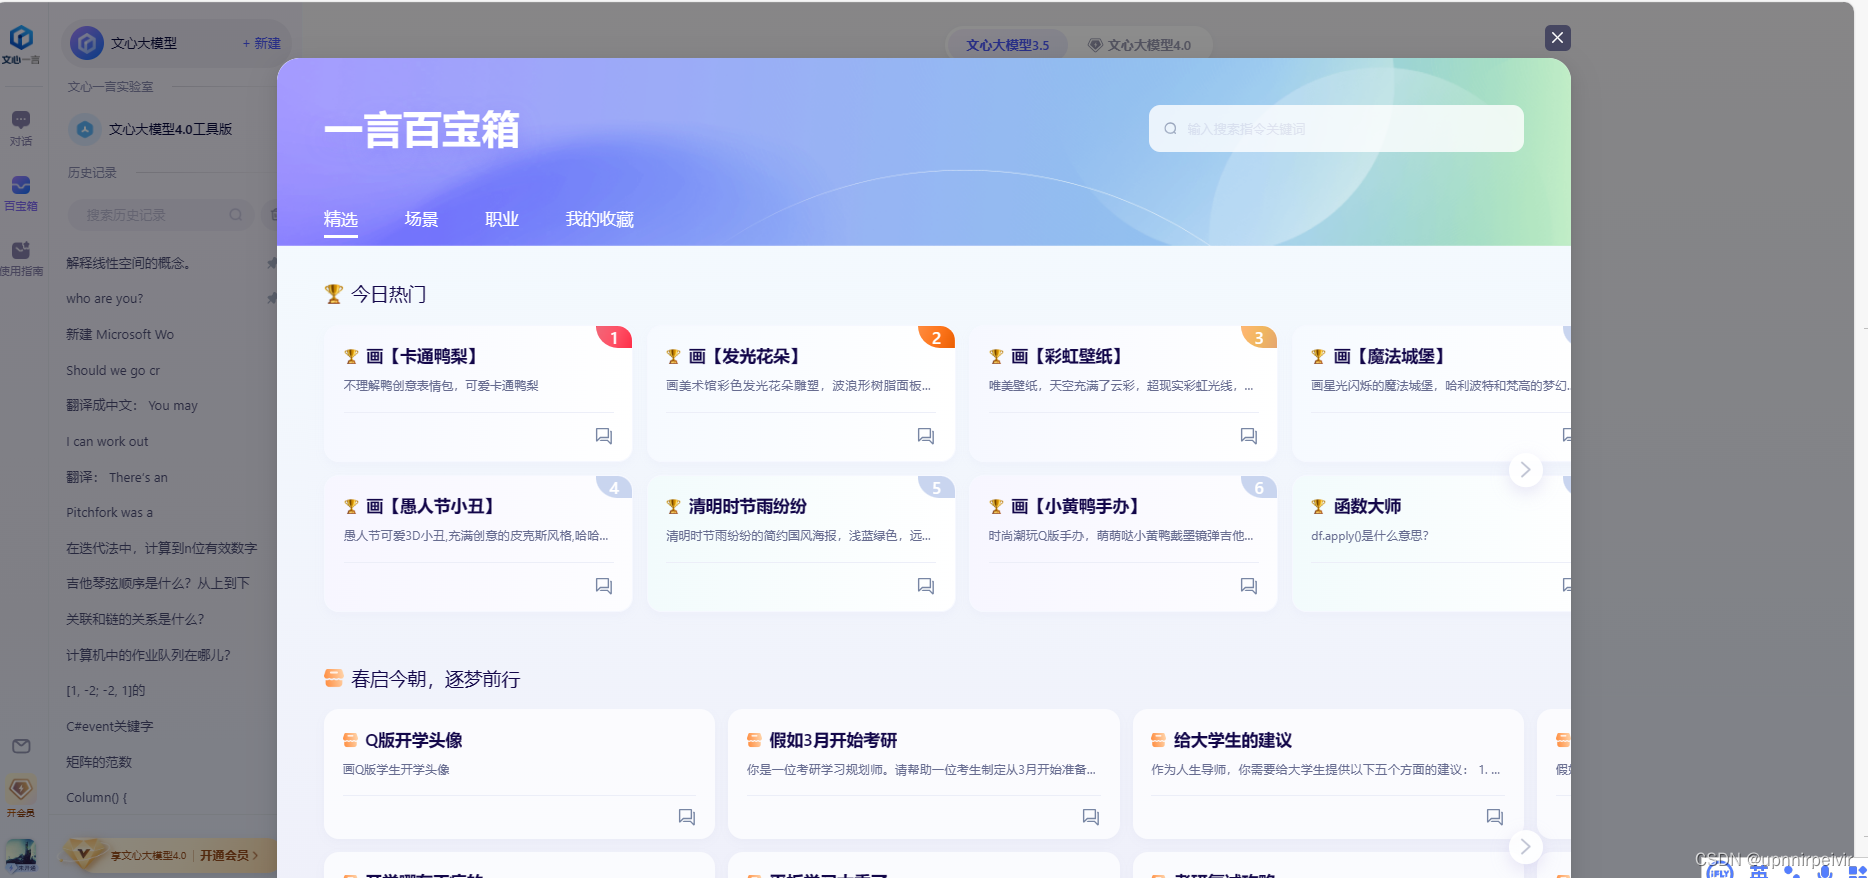Open the Q版开学头像 card

coord(519,774)
